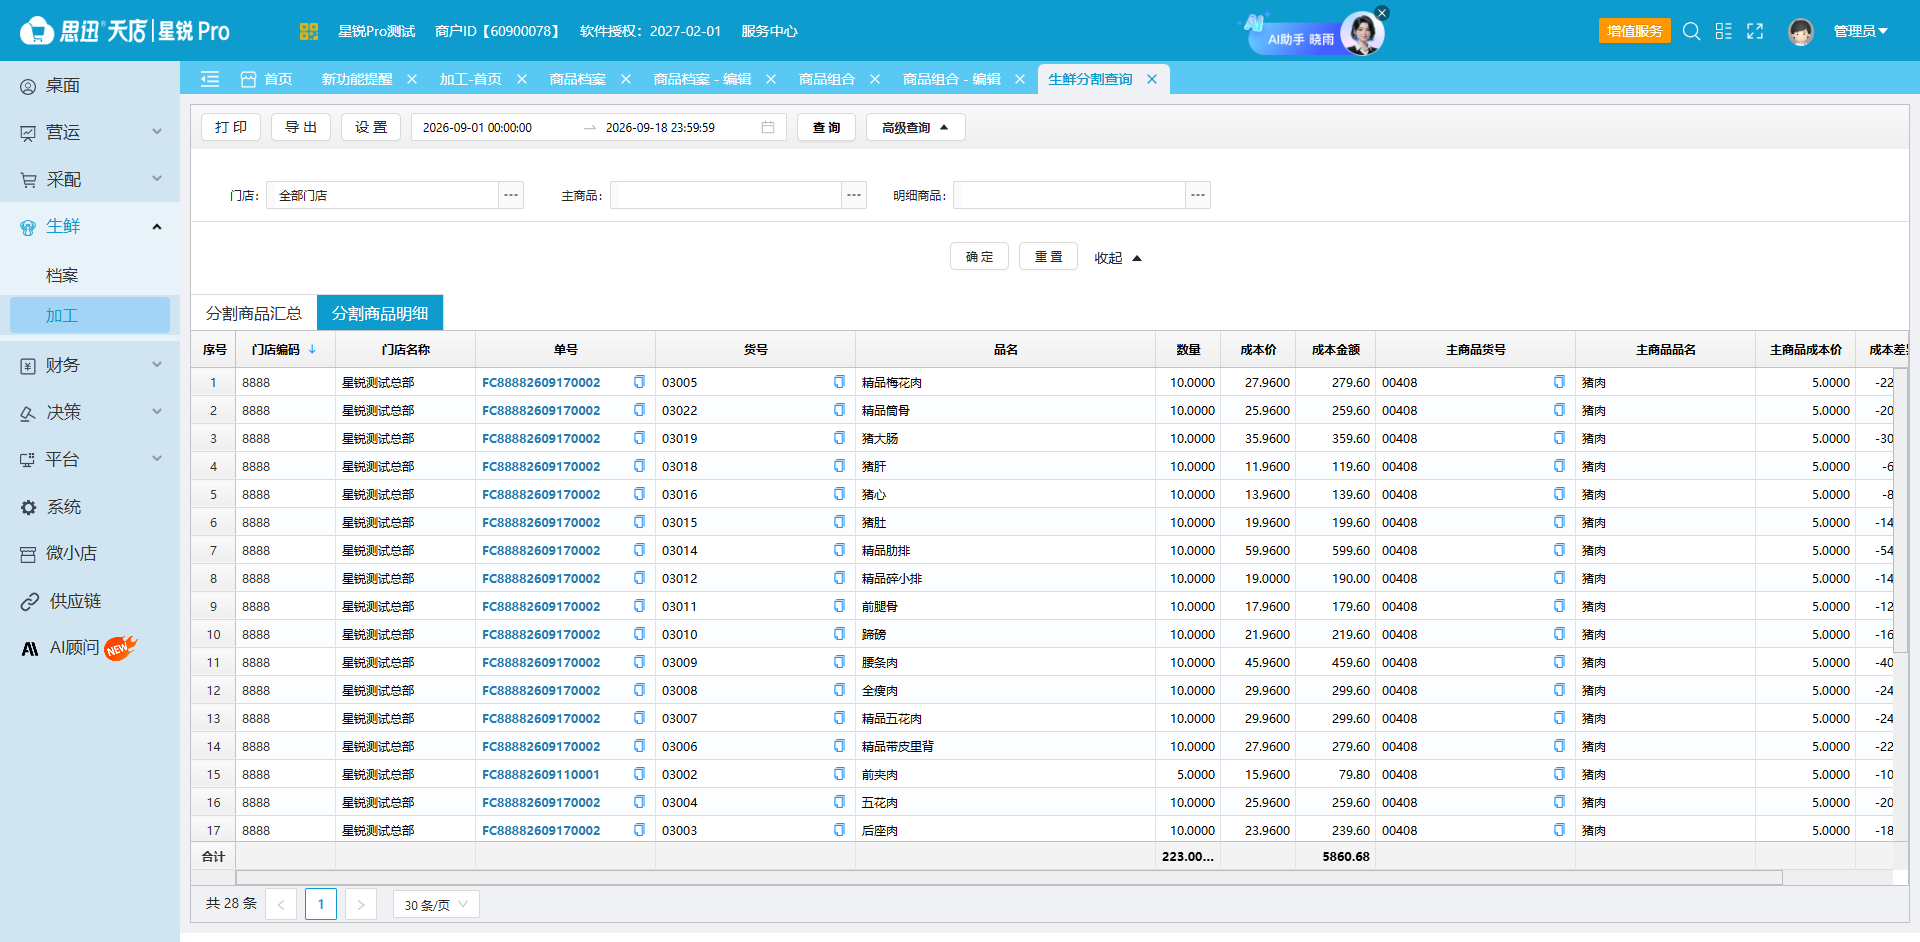Click the horizontal scrollbar below the table

click(1009, 877)
